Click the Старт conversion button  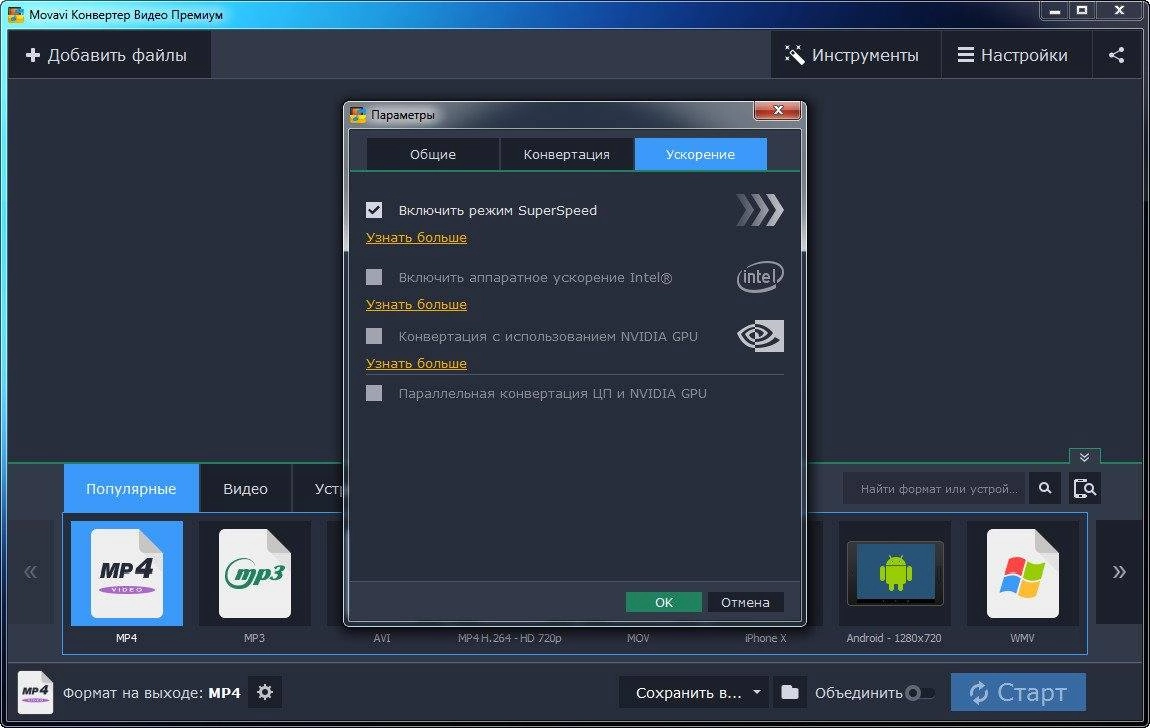1018,692
